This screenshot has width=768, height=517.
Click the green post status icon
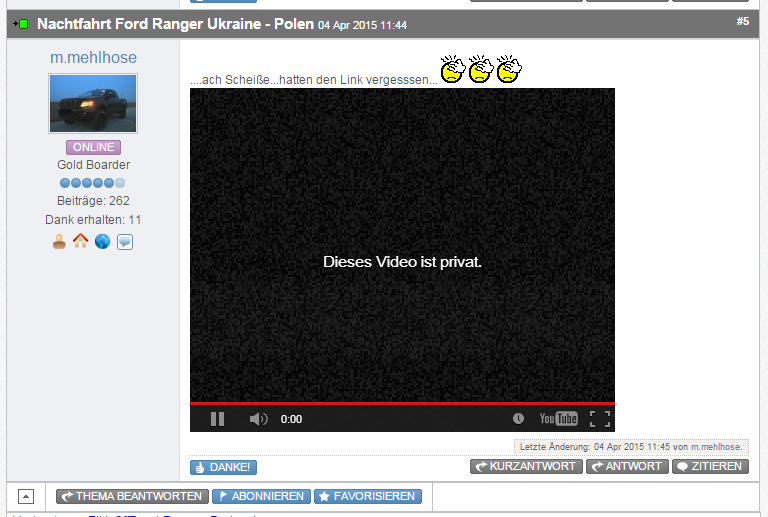point(21,24)
